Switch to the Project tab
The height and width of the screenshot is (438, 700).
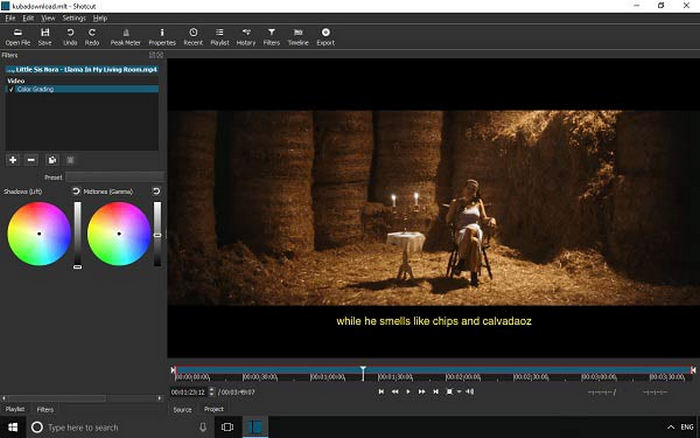[213, 409]
